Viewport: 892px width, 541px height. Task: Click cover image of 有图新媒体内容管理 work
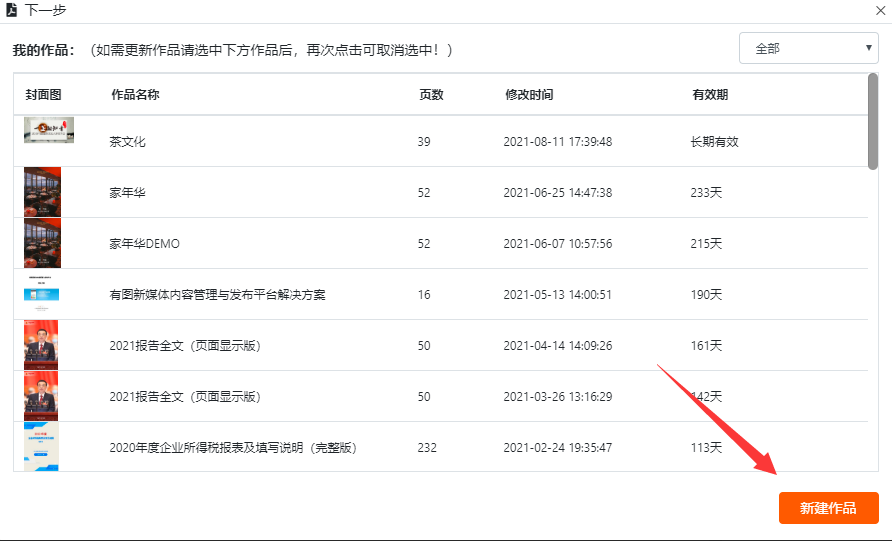[x=42, y=295]
